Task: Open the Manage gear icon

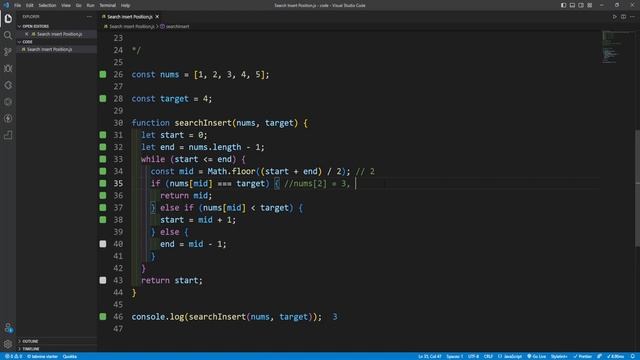Action: click(8, 344)
